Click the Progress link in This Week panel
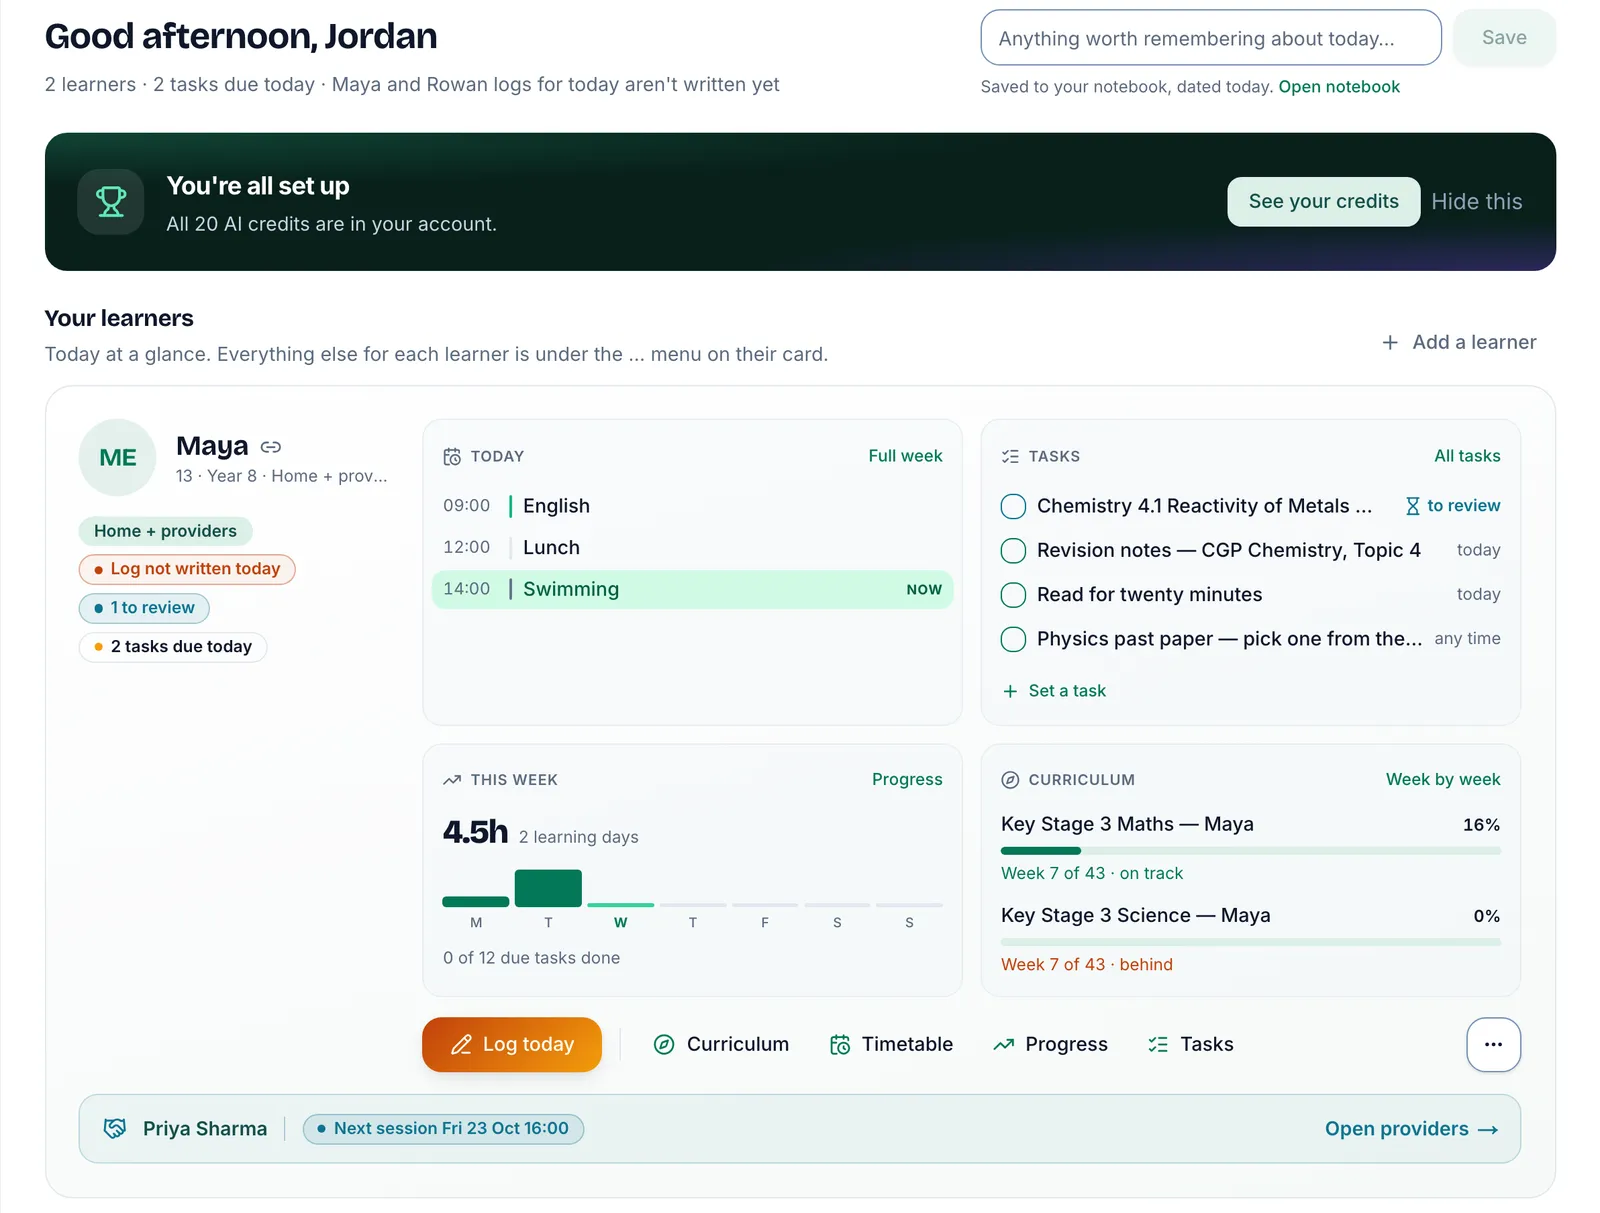 [x=907, y=780]
